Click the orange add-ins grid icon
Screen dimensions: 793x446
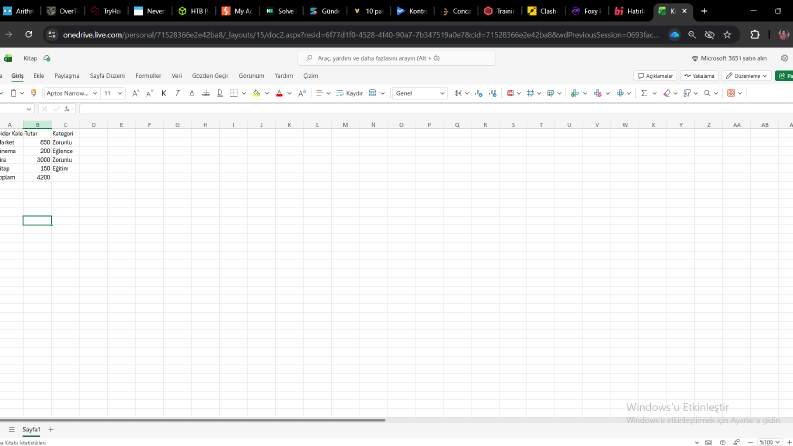pos(731,93)
